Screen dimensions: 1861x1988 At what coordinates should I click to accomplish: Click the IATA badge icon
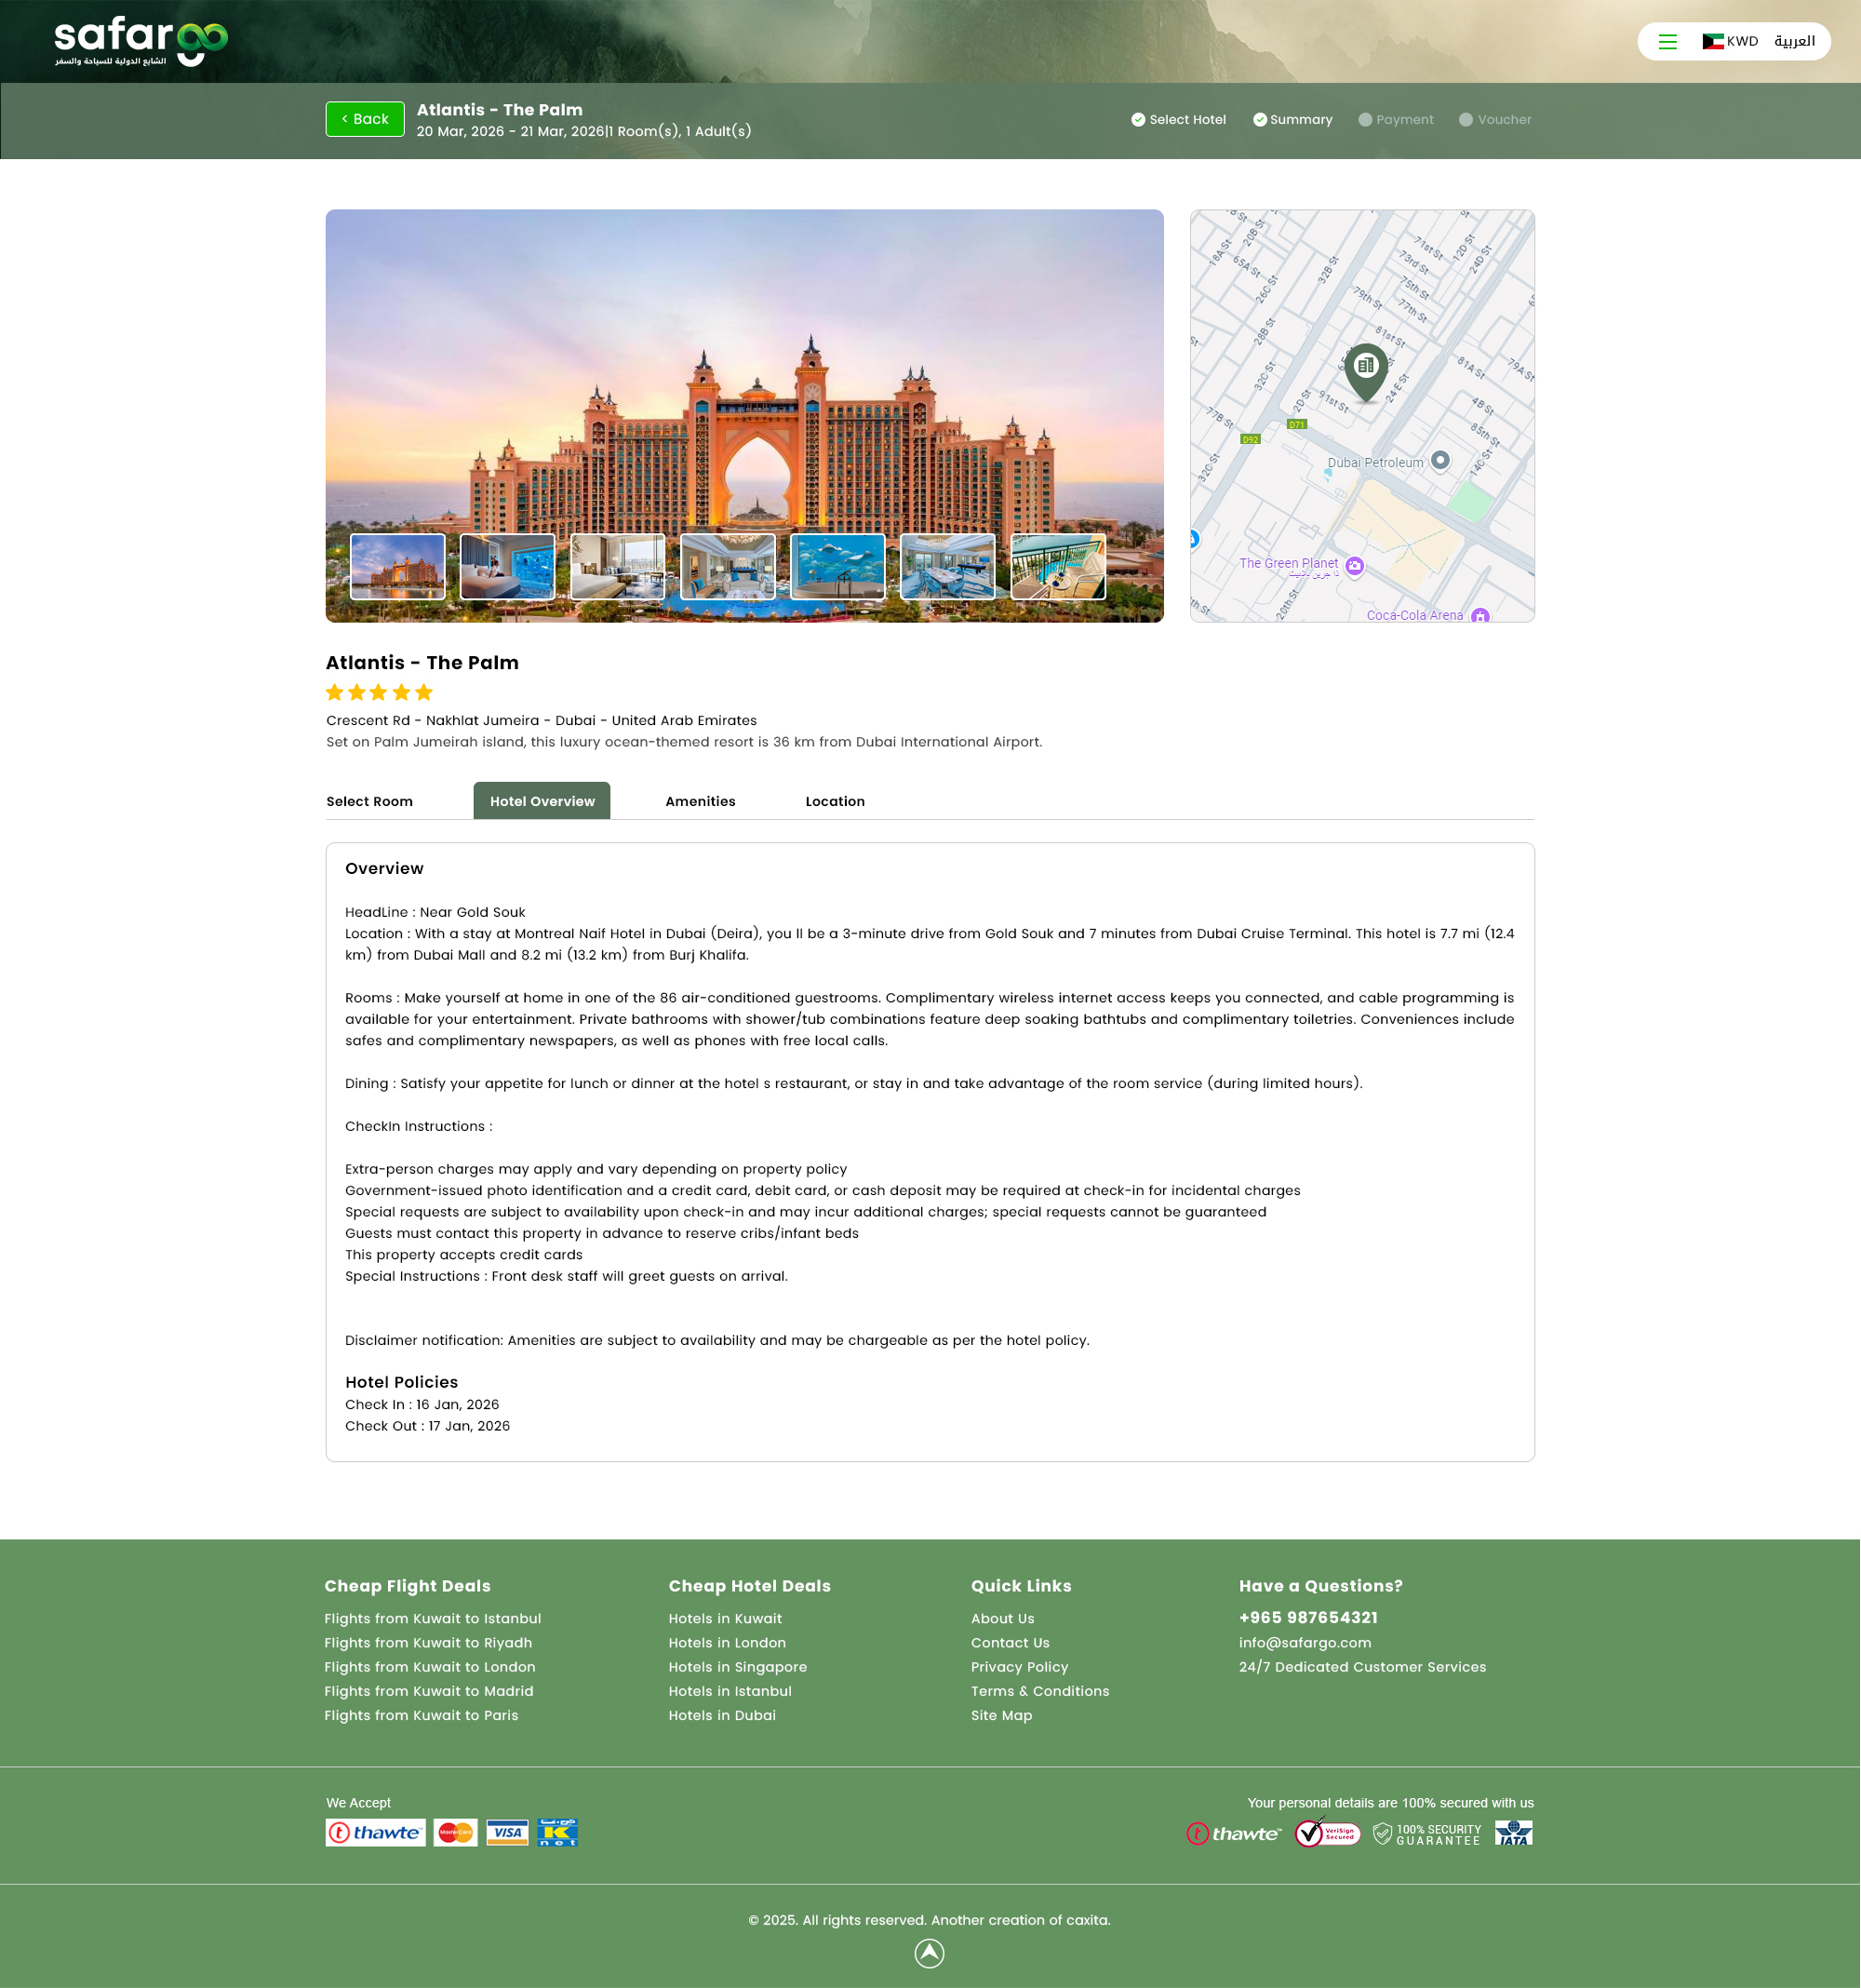(x=1513, y=1832)
